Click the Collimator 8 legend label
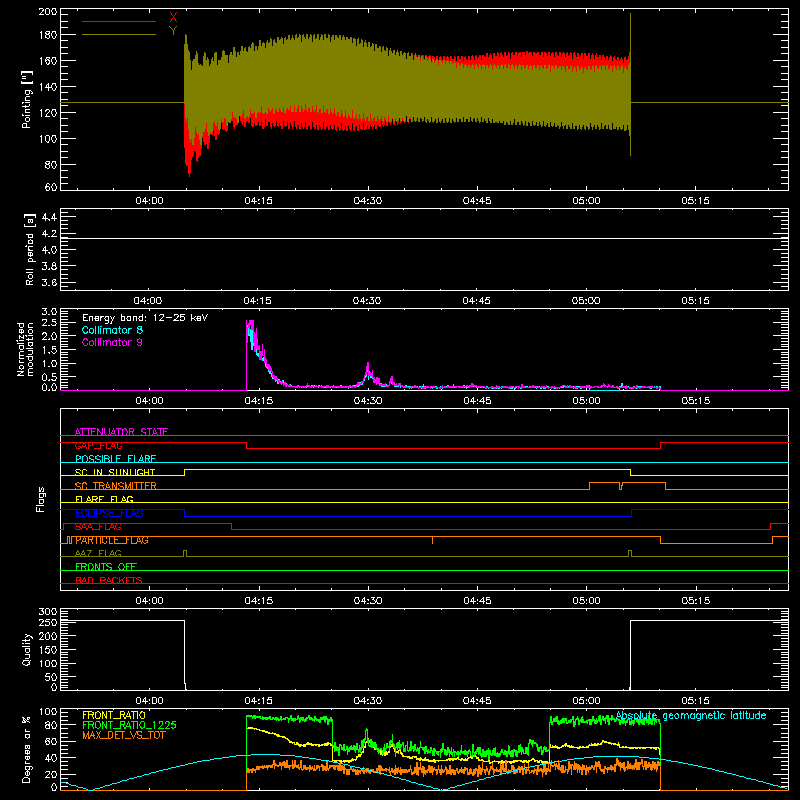Image resolution: width=800 pixels, height=800 pixels. pyautogui.click(x=112, y=330)
